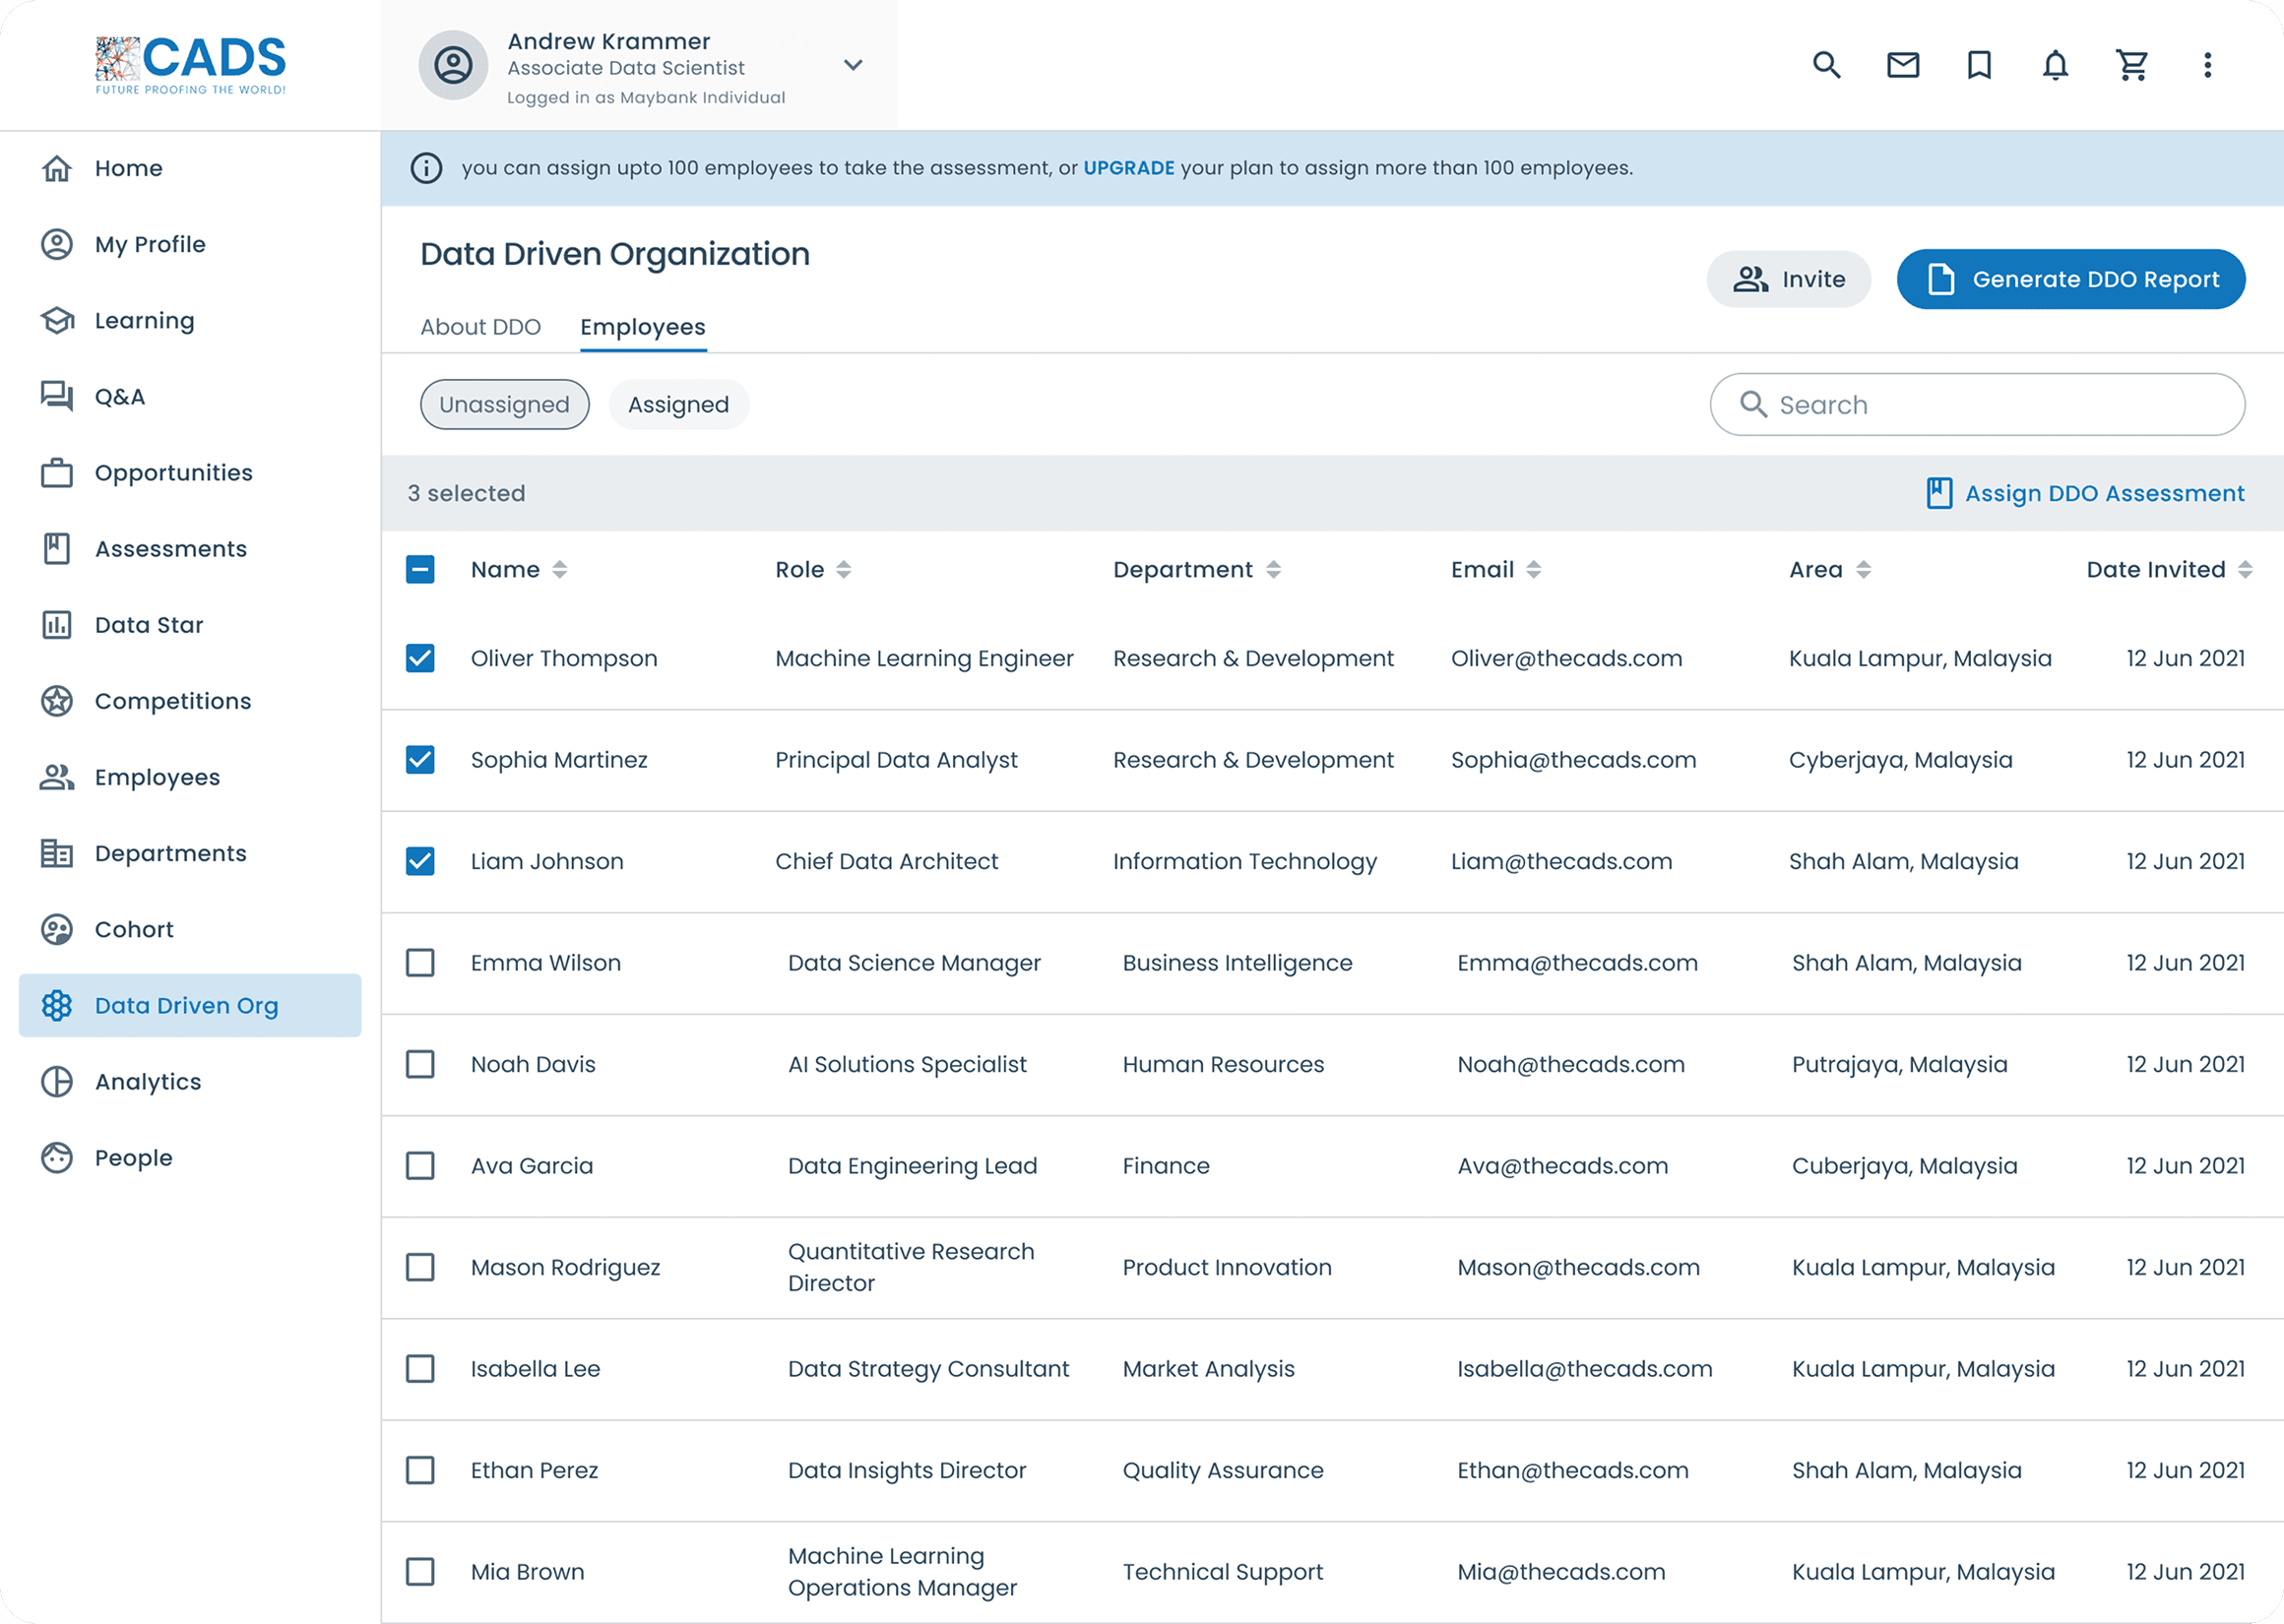This screenshot has width=2284, height=1624.
Task: Select the Emma Wilson row checkbox
Action: click(420, 963)
